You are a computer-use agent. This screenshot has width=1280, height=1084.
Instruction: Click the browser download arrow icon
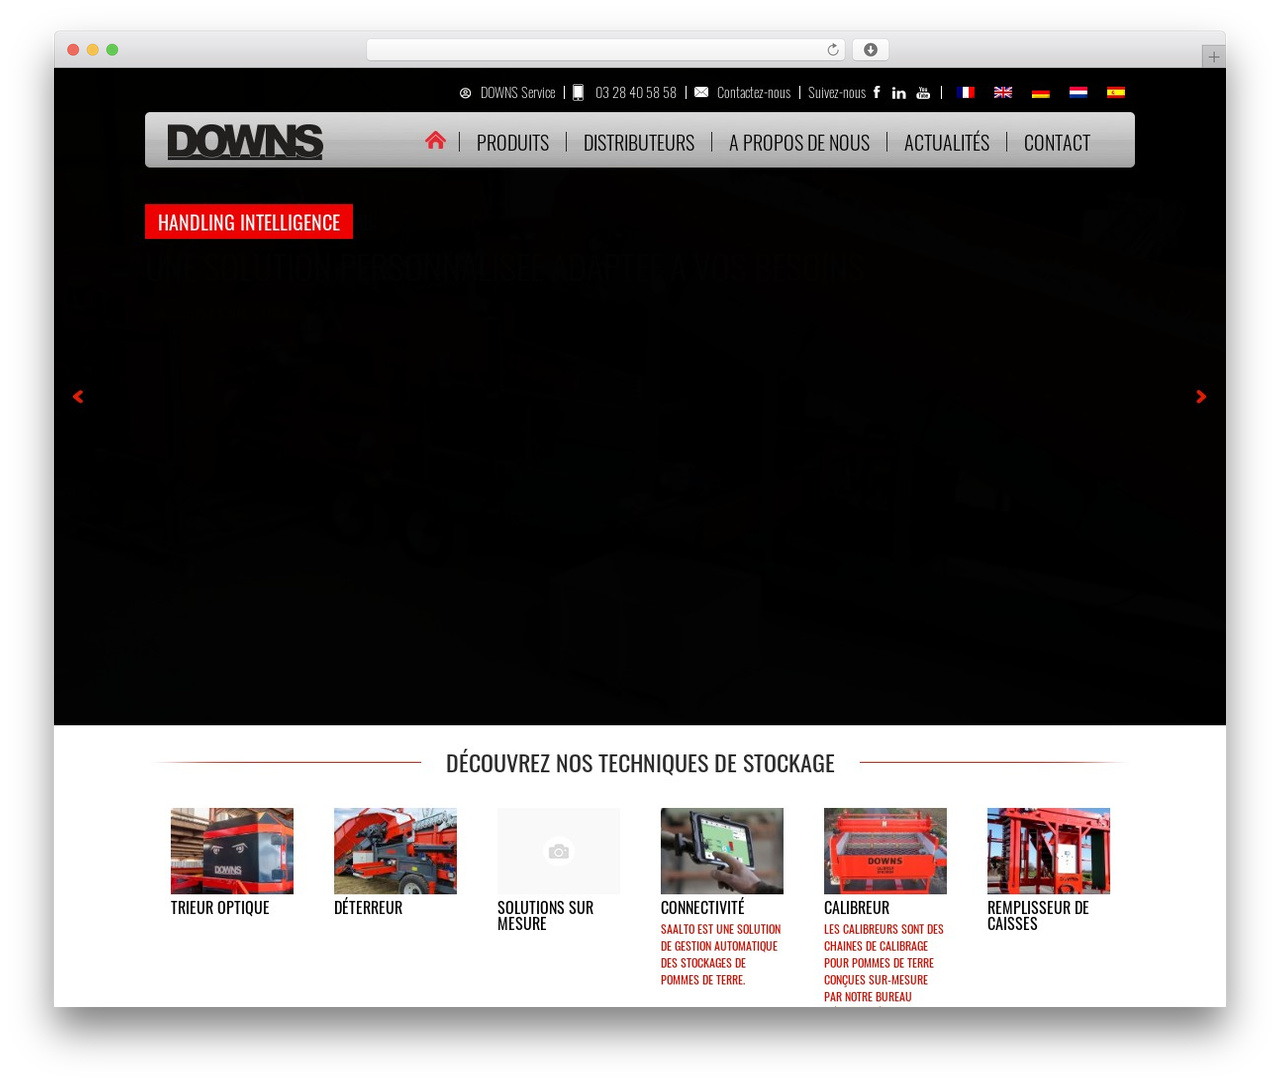tap(871, 50)
